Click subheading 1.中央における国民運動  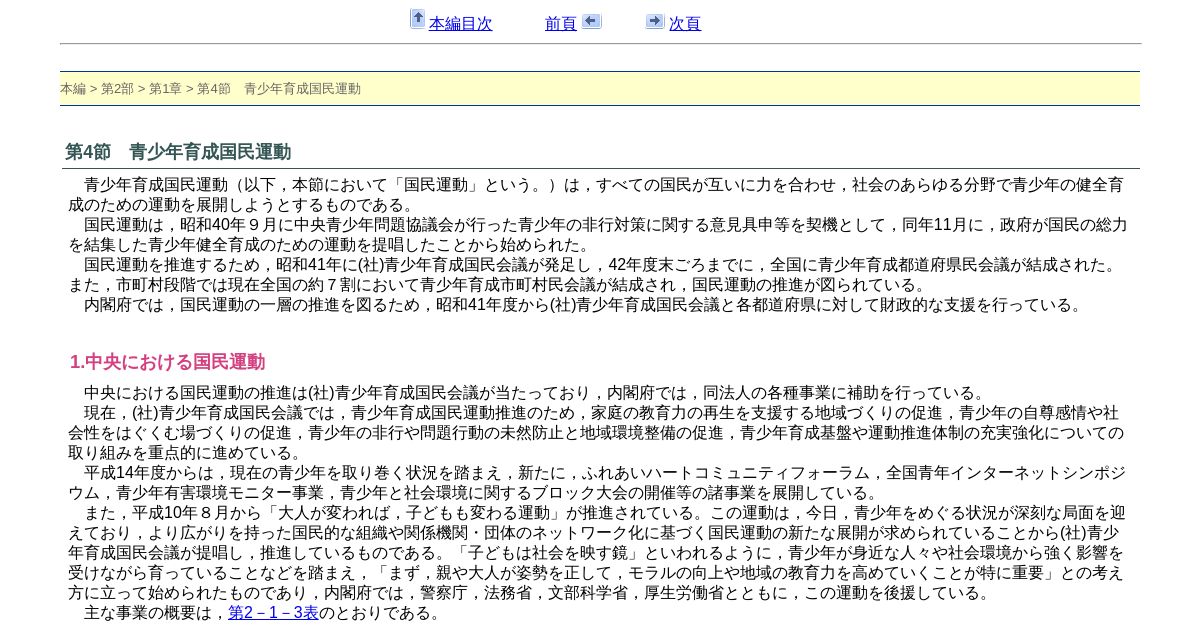[167, 362]
